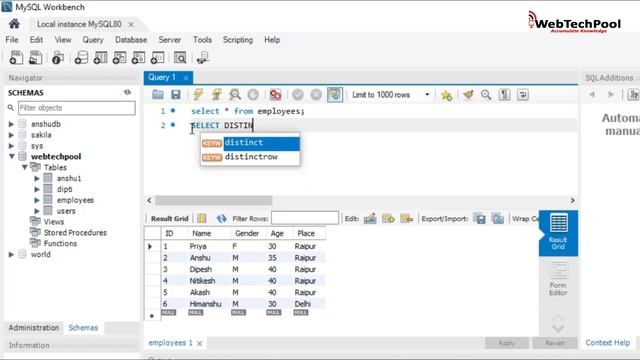Create a new view icon

[x=119, y=58]
